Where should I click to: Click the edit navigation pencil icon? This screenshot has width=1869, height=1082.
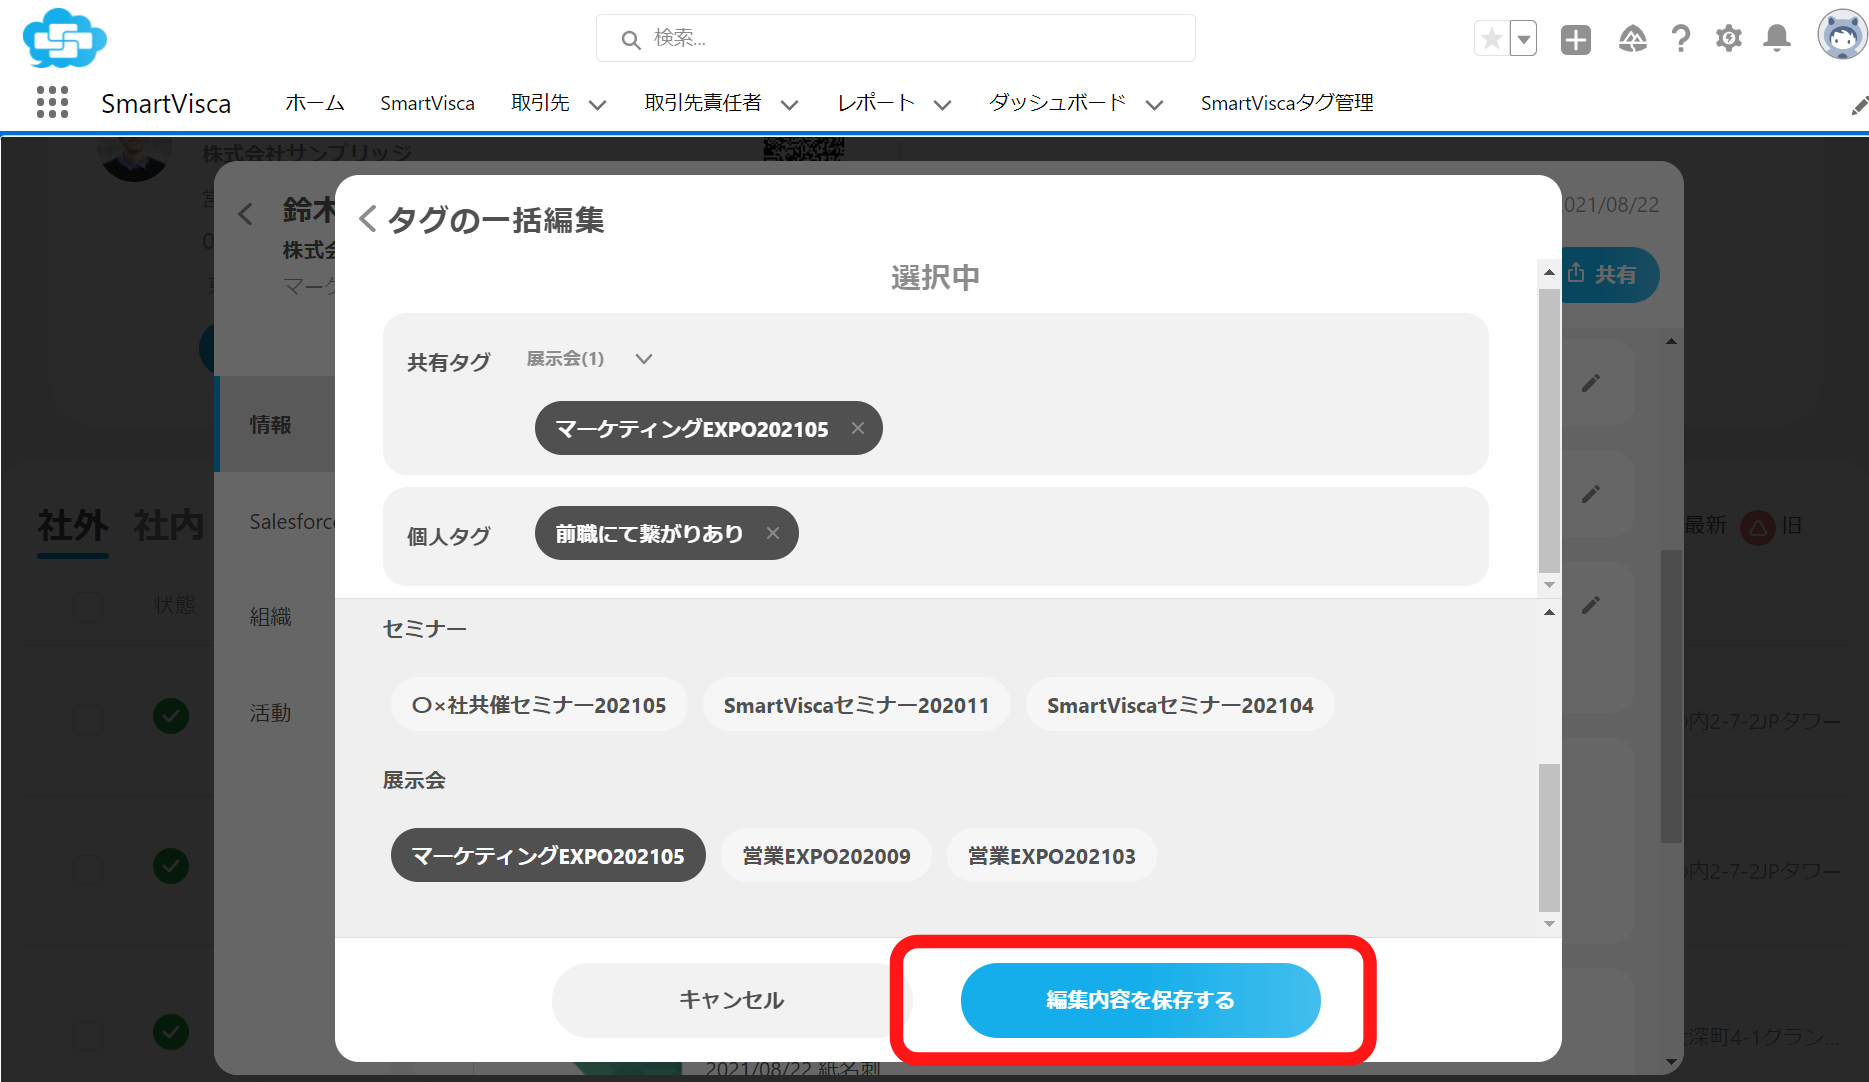click(1859, 105)
